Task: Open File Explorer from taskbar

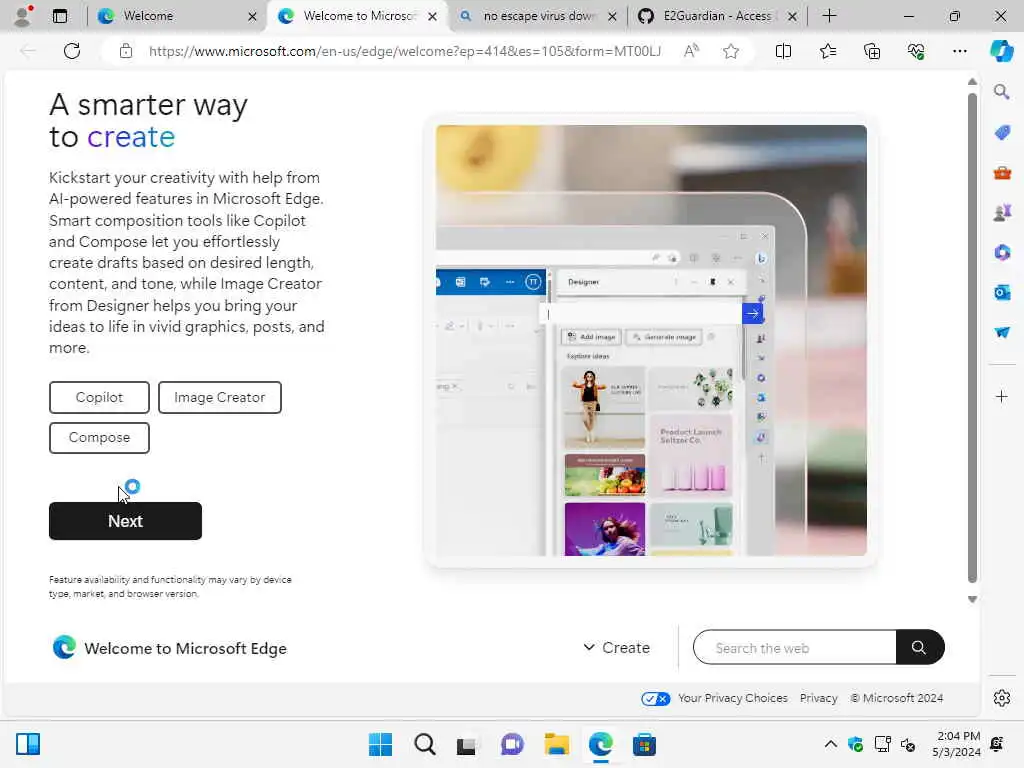Action: pos(556,744)
